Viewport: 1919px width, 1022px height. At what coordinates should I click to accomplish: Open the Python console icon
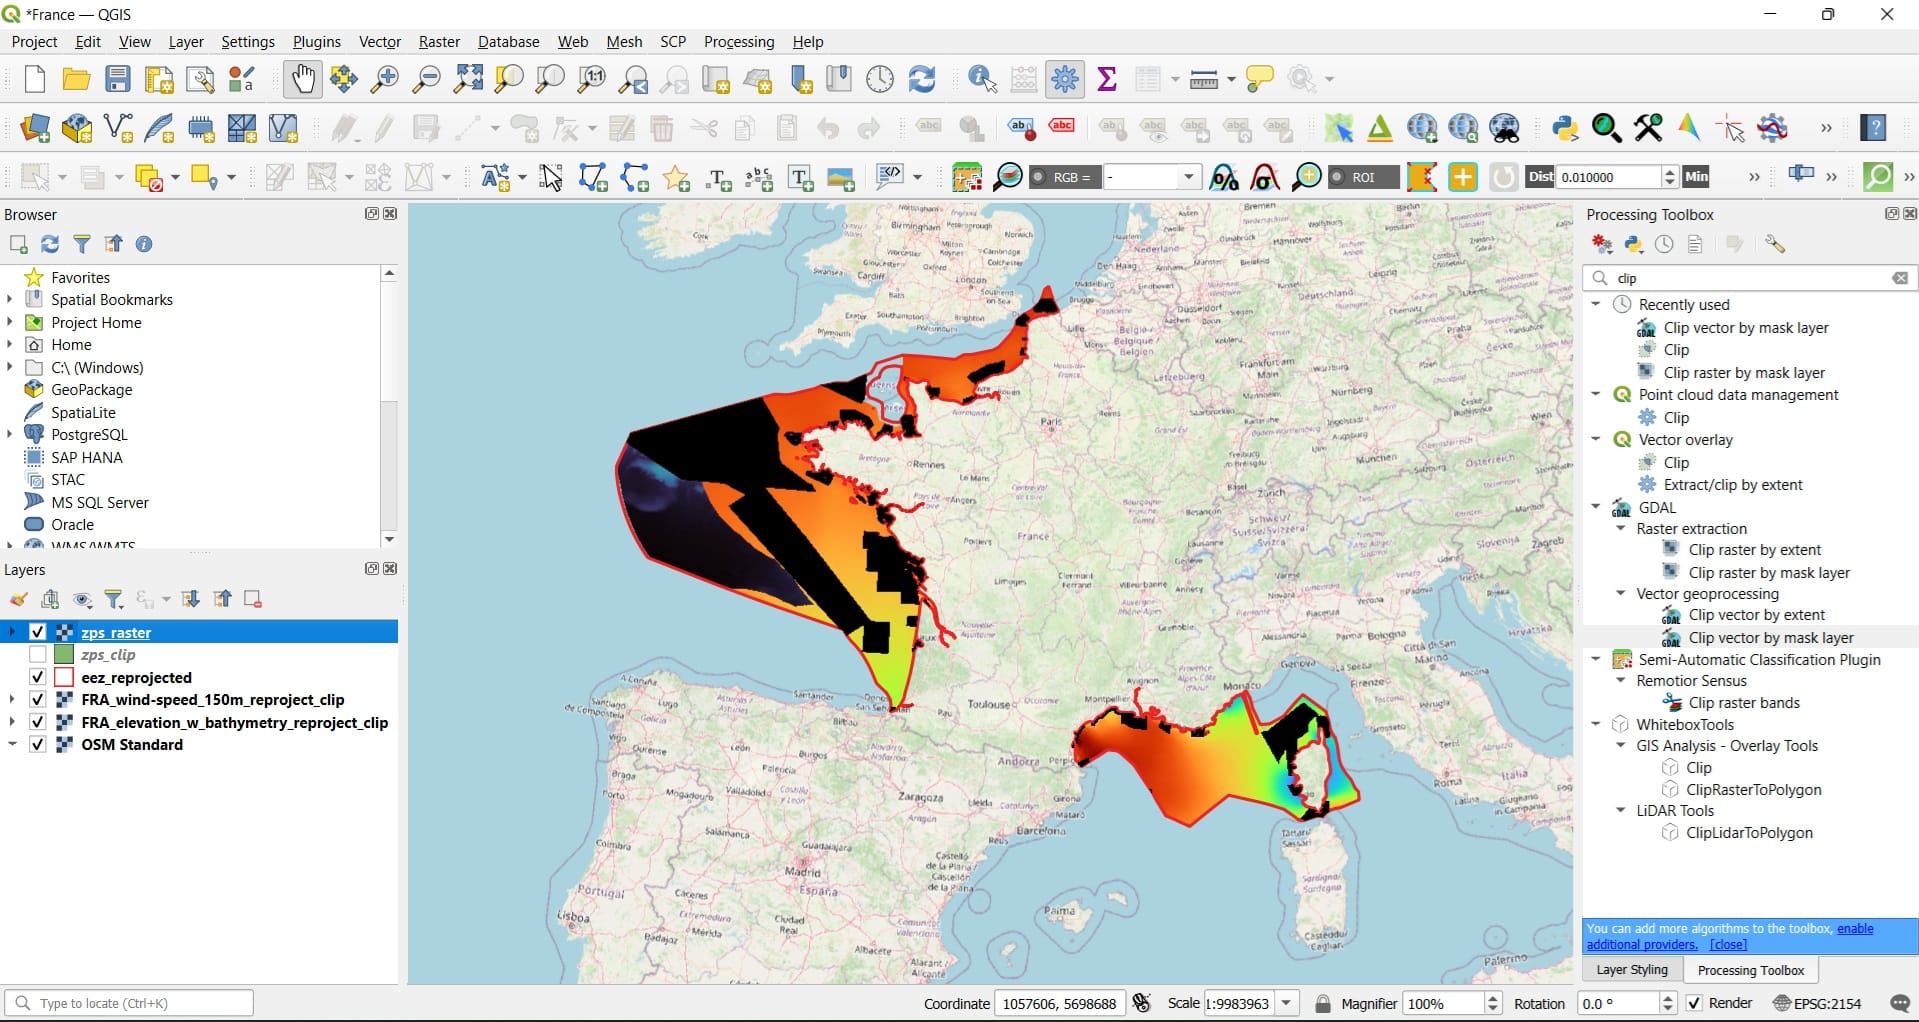[1565, 128]
